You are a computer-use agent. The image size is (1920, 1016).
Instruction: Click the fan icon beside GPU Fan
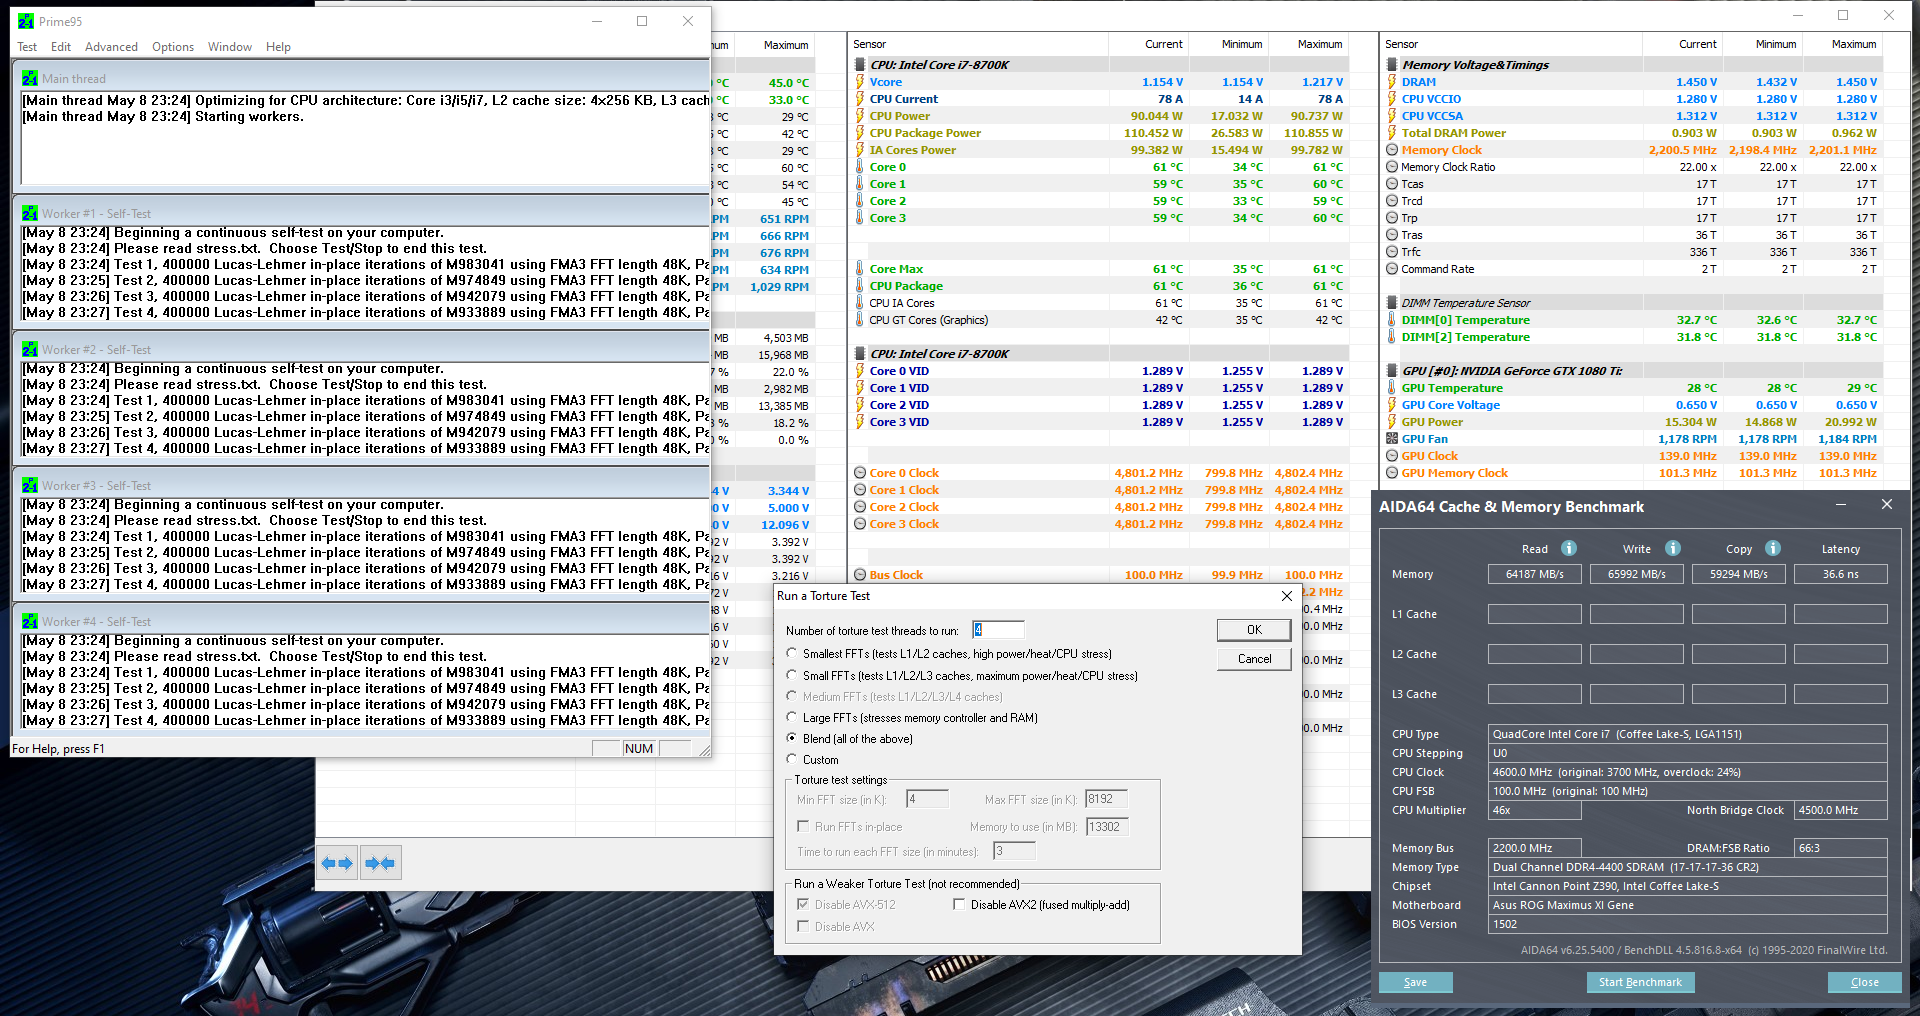tap(1392, 439)
